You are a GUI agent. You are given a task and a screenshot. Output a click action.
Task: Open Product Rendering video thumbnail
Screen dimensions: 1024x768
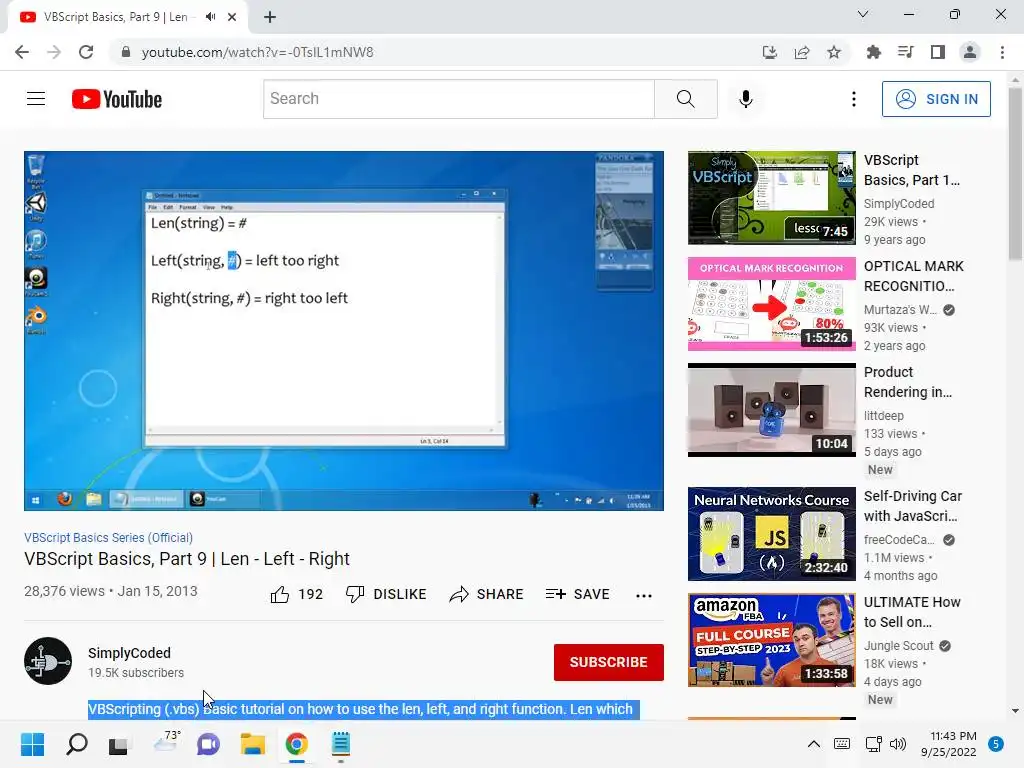(x=771, y=410)
